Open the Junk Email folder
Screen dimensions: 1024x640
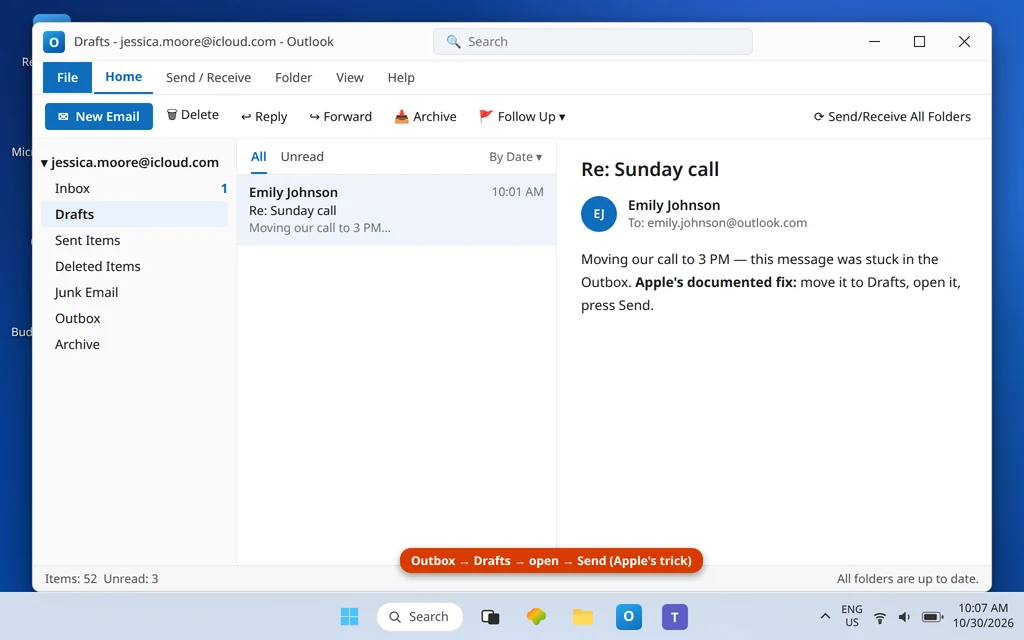[x=135, y=293]
